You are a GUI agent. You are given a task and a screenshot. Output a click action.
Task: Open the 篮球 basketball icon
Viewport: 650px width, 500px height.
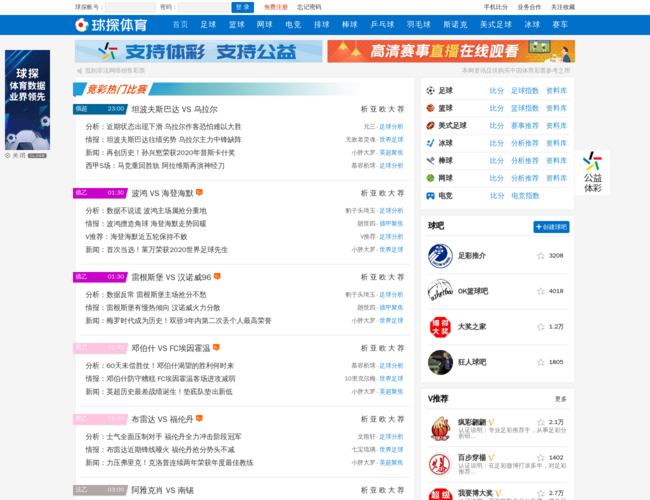[430, 108]
